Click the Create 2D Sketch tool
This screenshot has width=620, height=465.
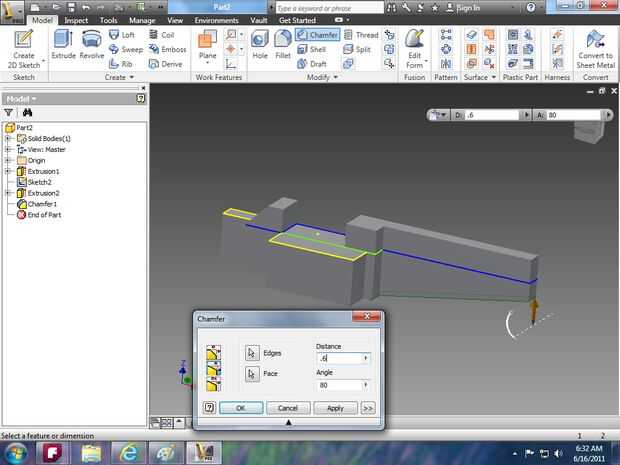(24, 48)
